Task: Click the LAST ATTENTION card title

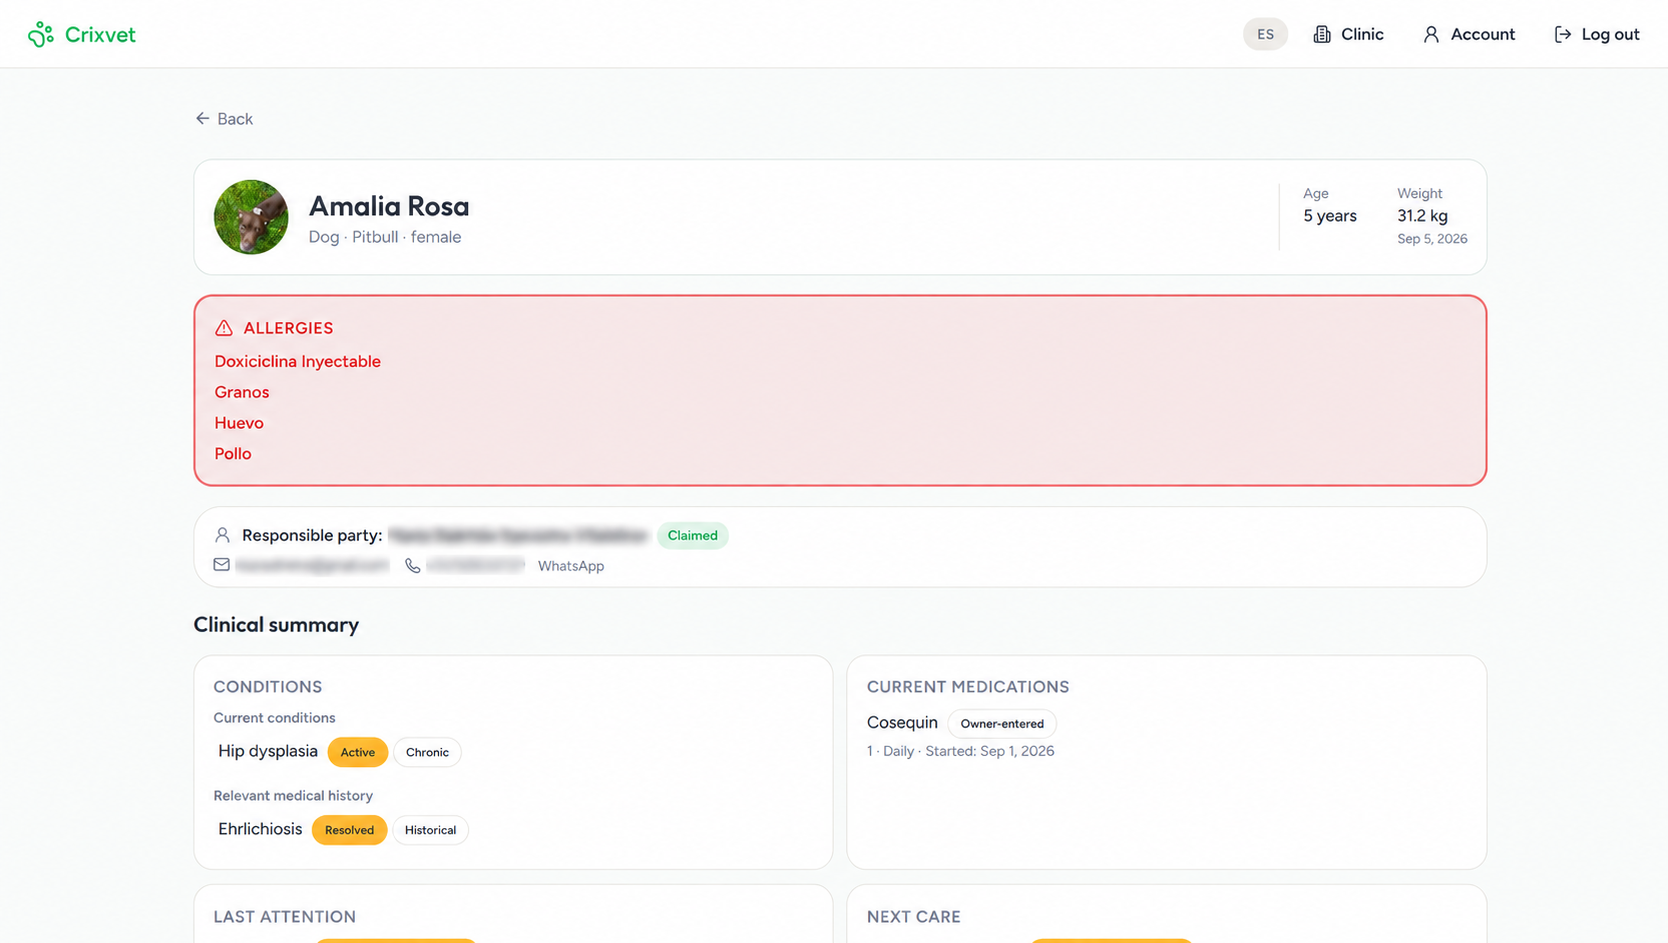Action: click(285, 917)
